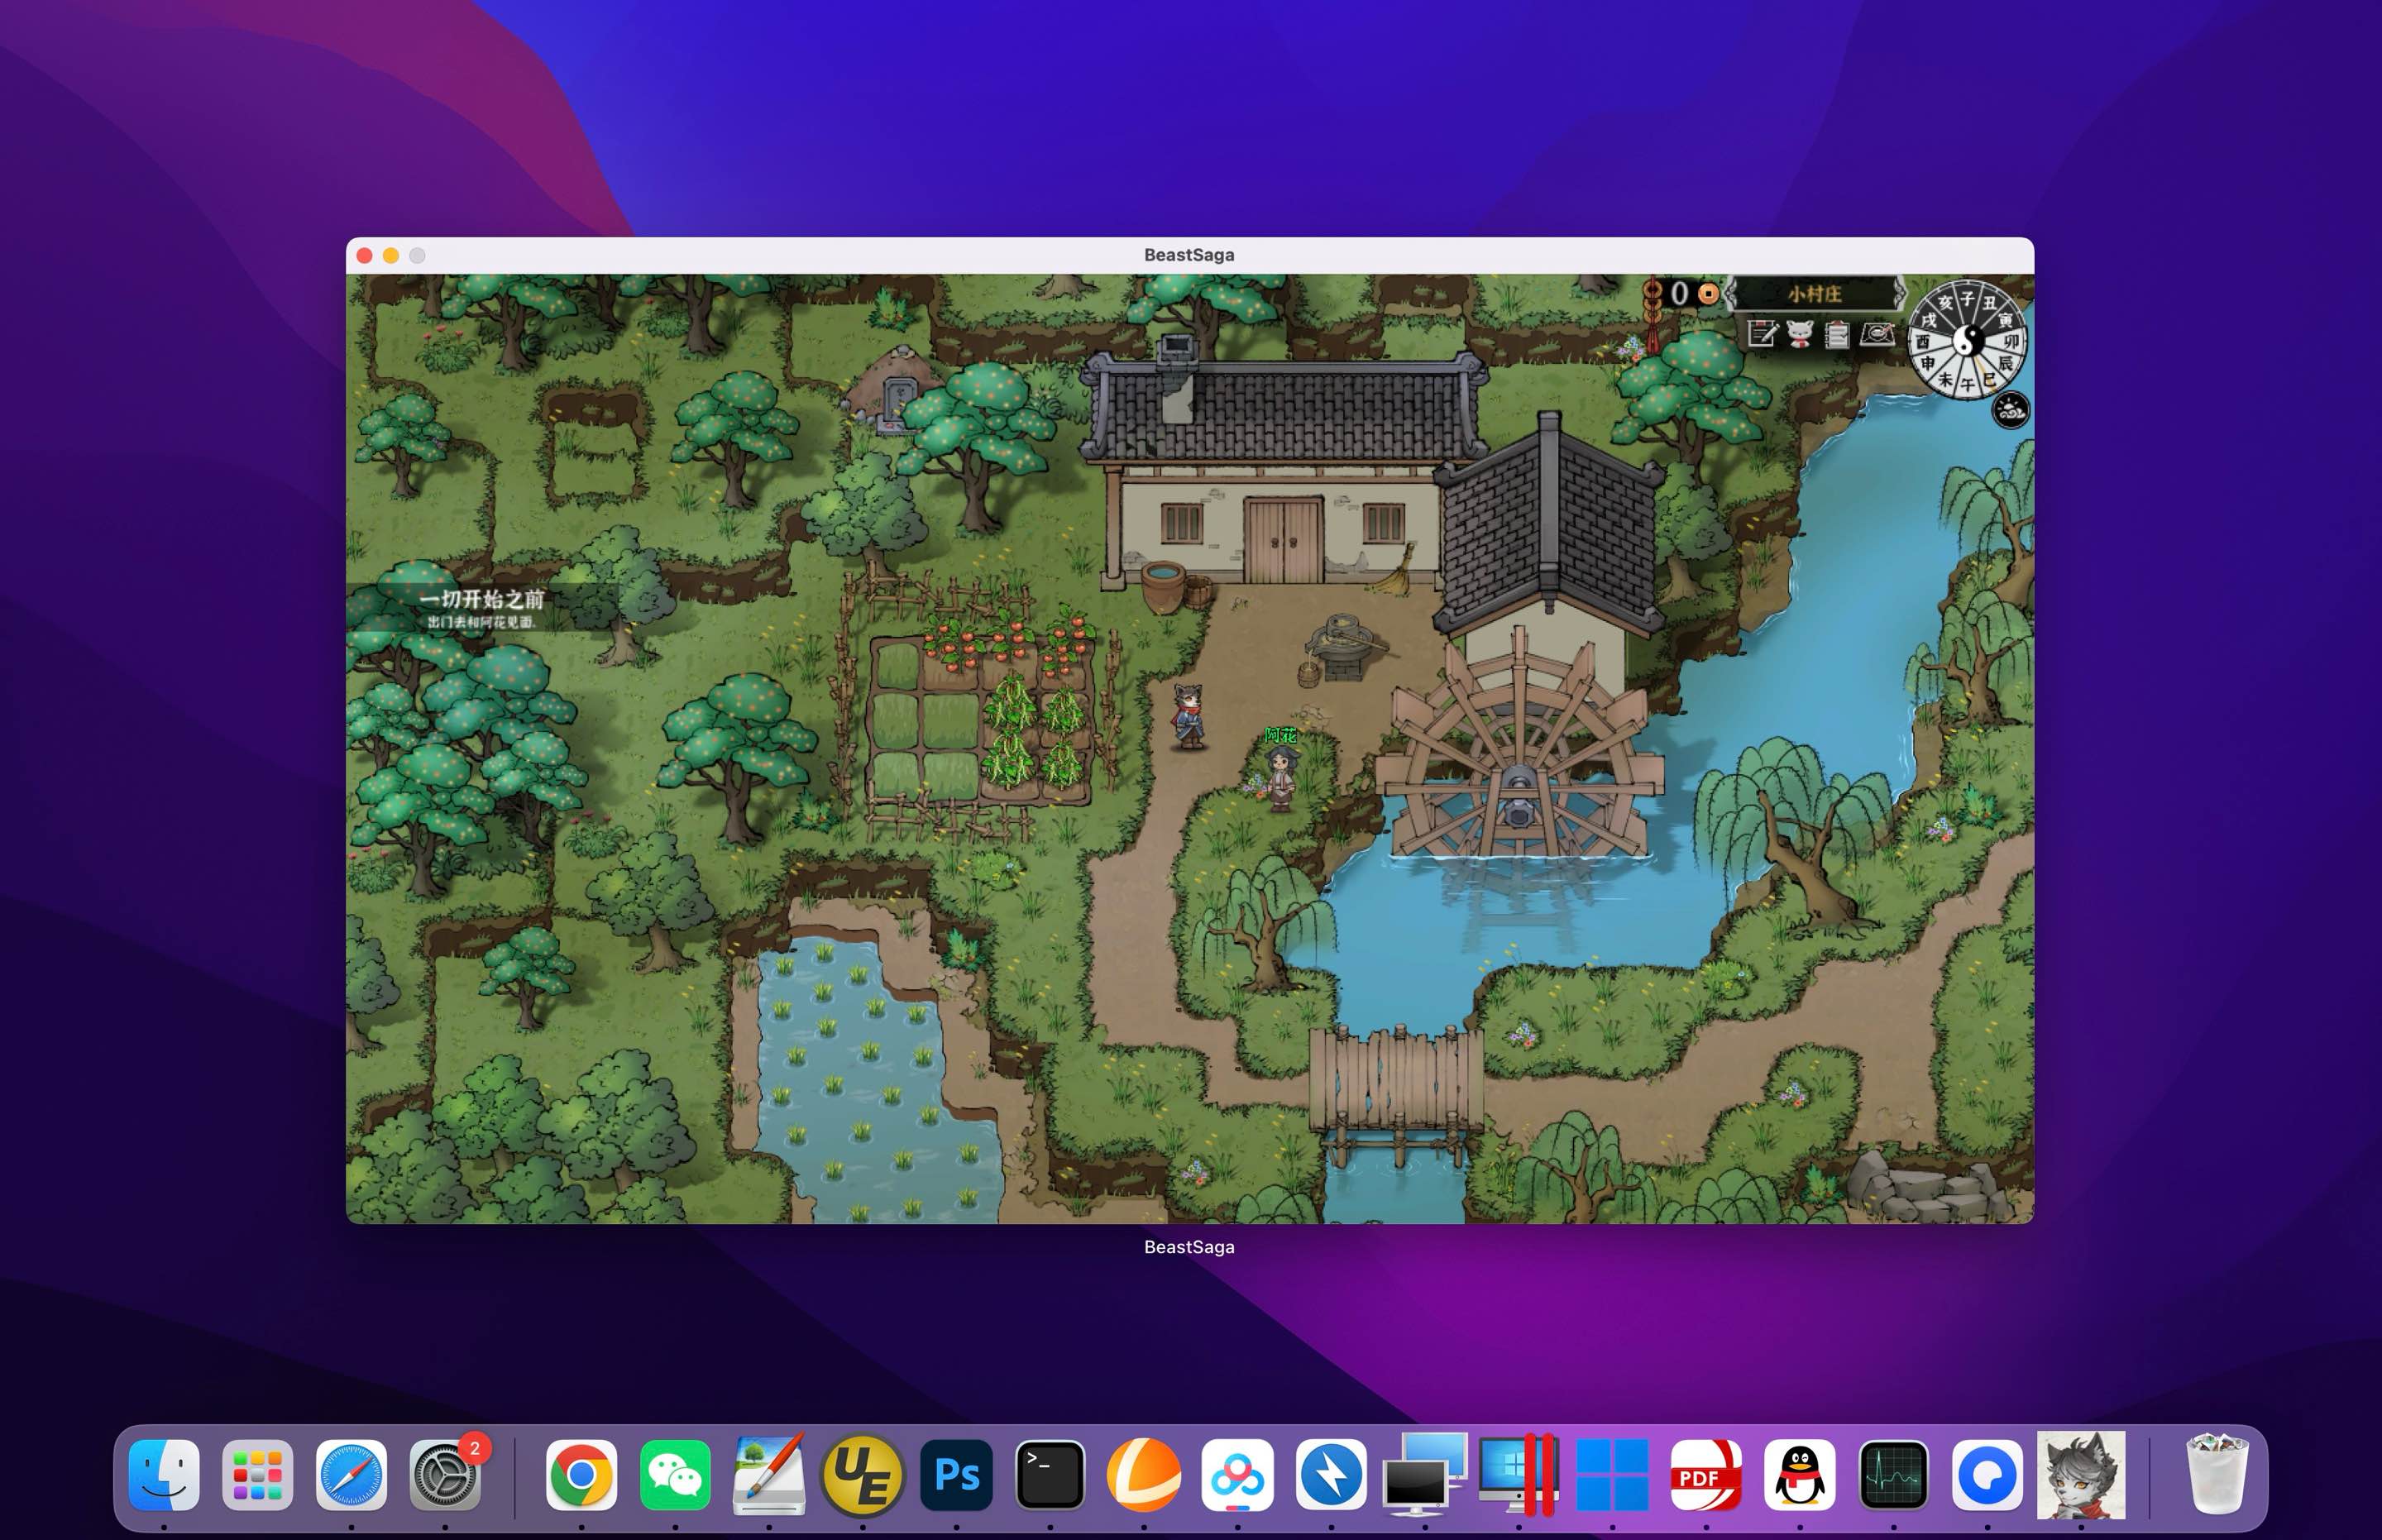Open the cat character profile icon
The image size is (2382, 1540).
tap(1800, 333)
